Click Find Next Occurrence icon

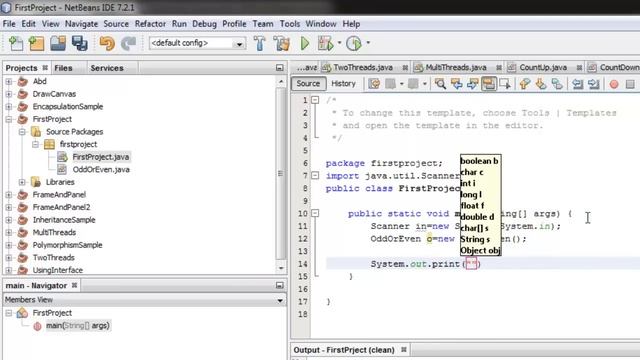click(x=472, y=84)
